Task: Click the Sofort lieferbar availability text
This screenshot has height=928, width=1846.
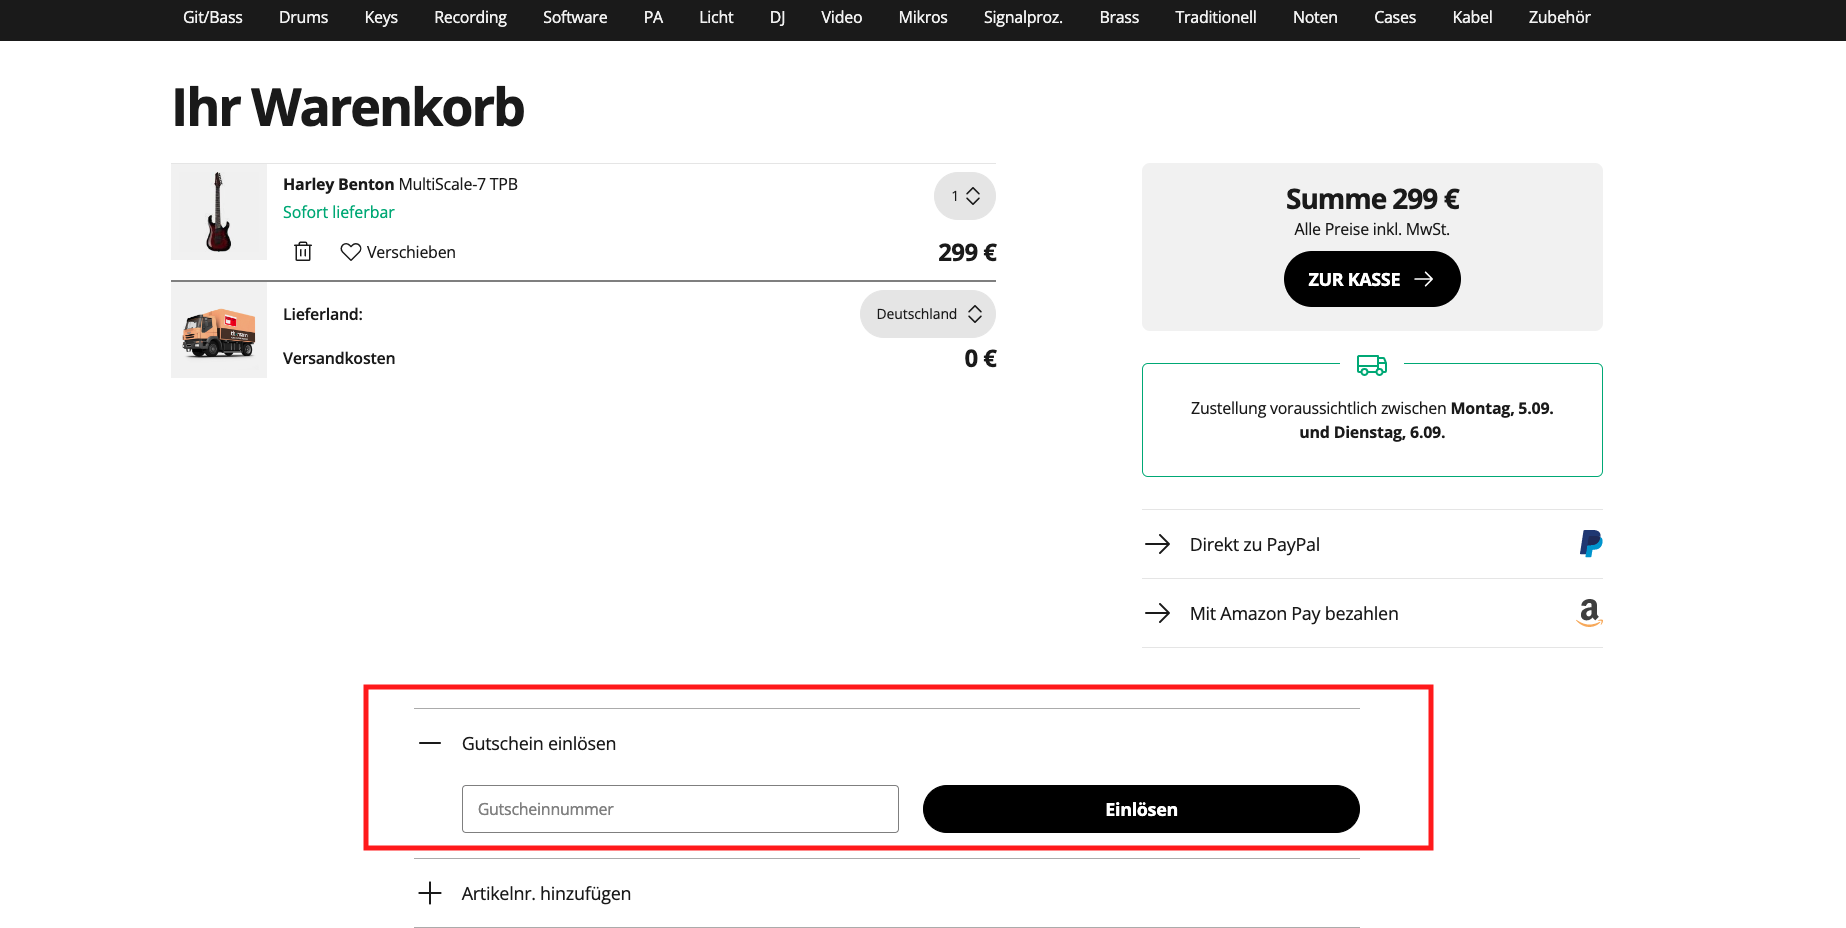Action: pos(338,212)
